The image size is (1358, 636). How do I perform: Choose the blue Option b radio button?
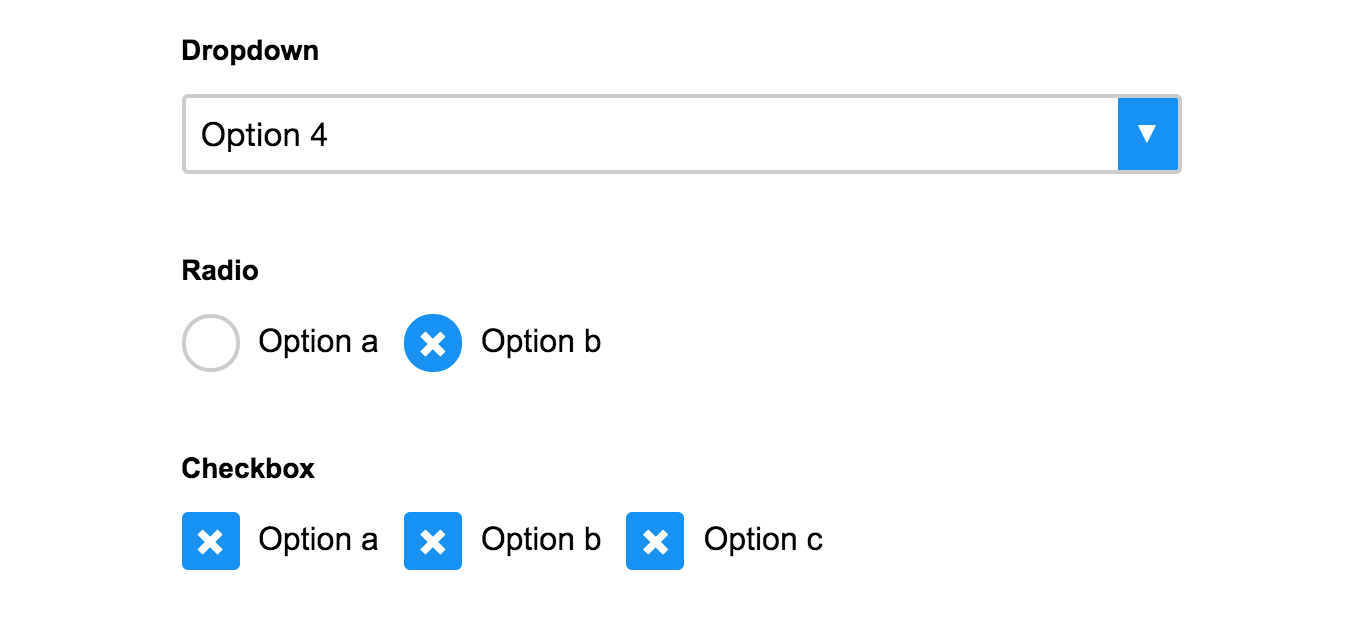tap(432, 343)
